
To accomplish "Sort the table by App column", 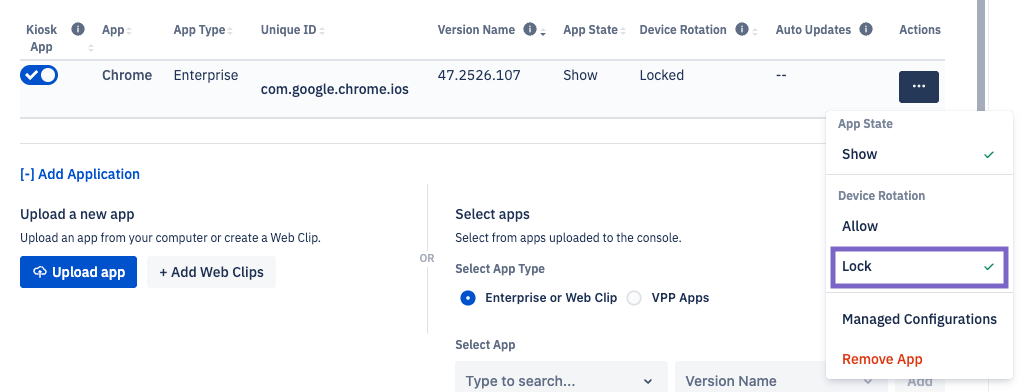I will [x=129, y=31].
